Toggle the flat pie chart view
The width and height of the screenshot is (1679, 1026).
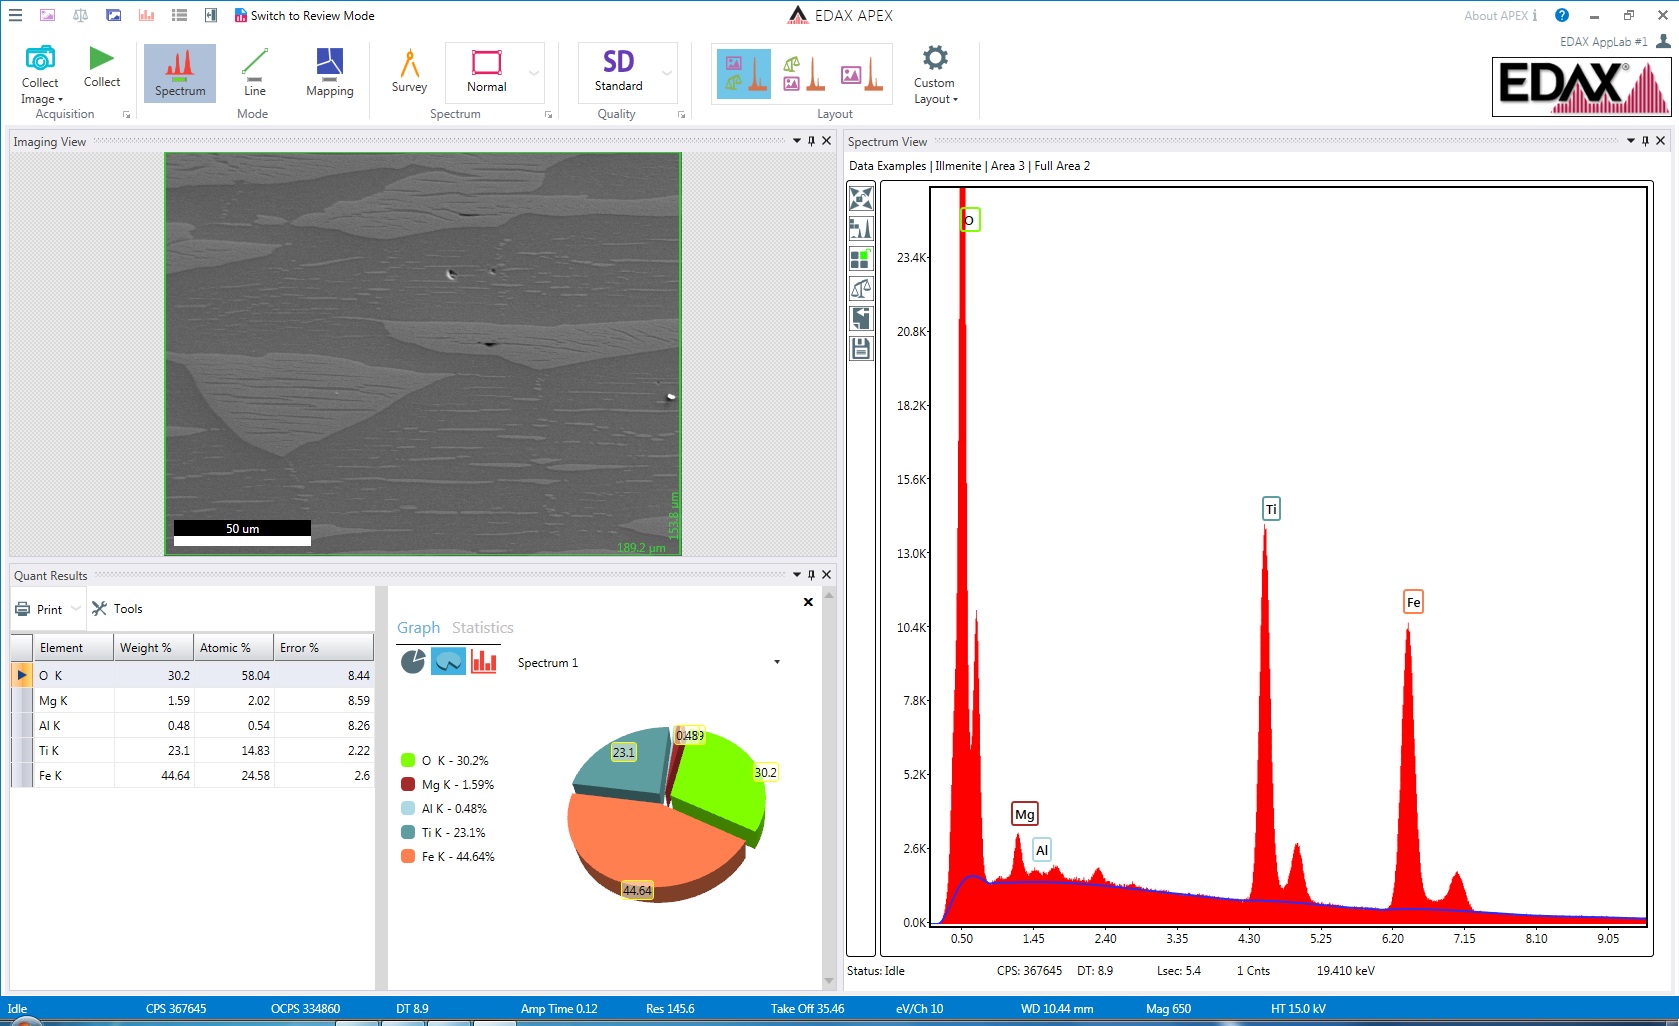pyautogui.click(x=413, y=662)
